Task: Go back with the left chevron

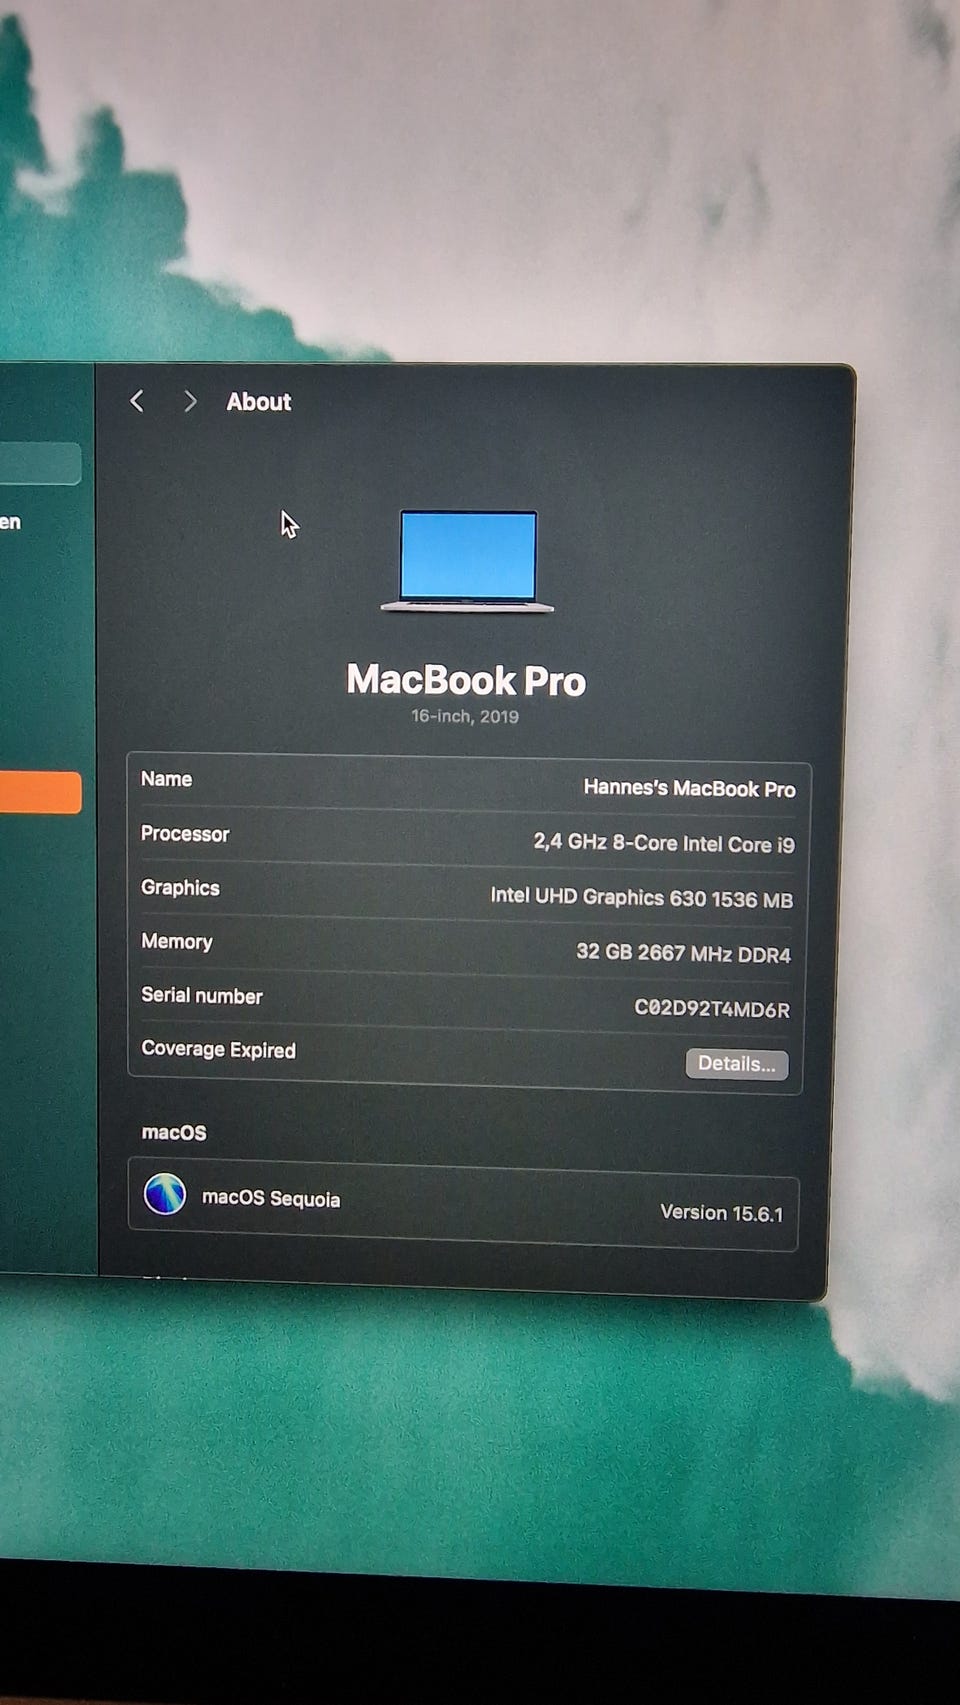Action: pos(137,401)
